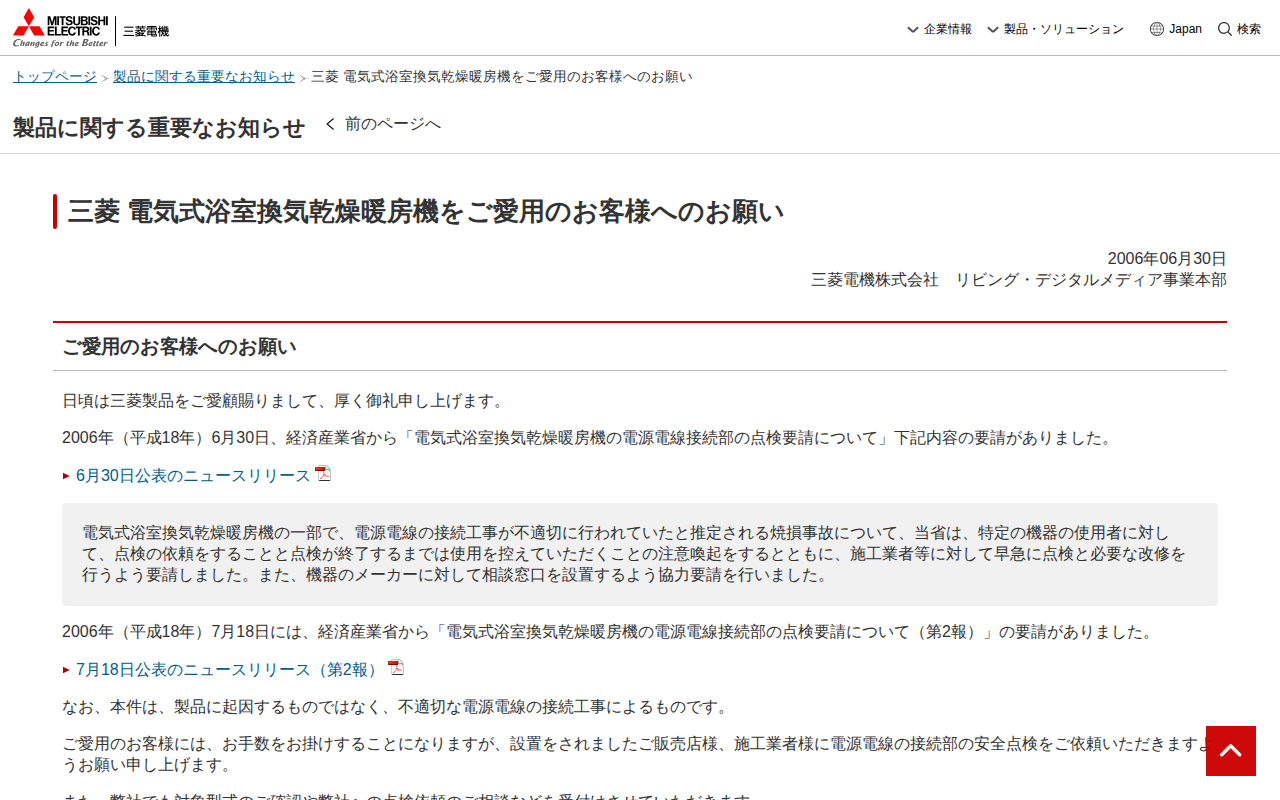Click 前のページへ to go back

(x=393, y=123)
